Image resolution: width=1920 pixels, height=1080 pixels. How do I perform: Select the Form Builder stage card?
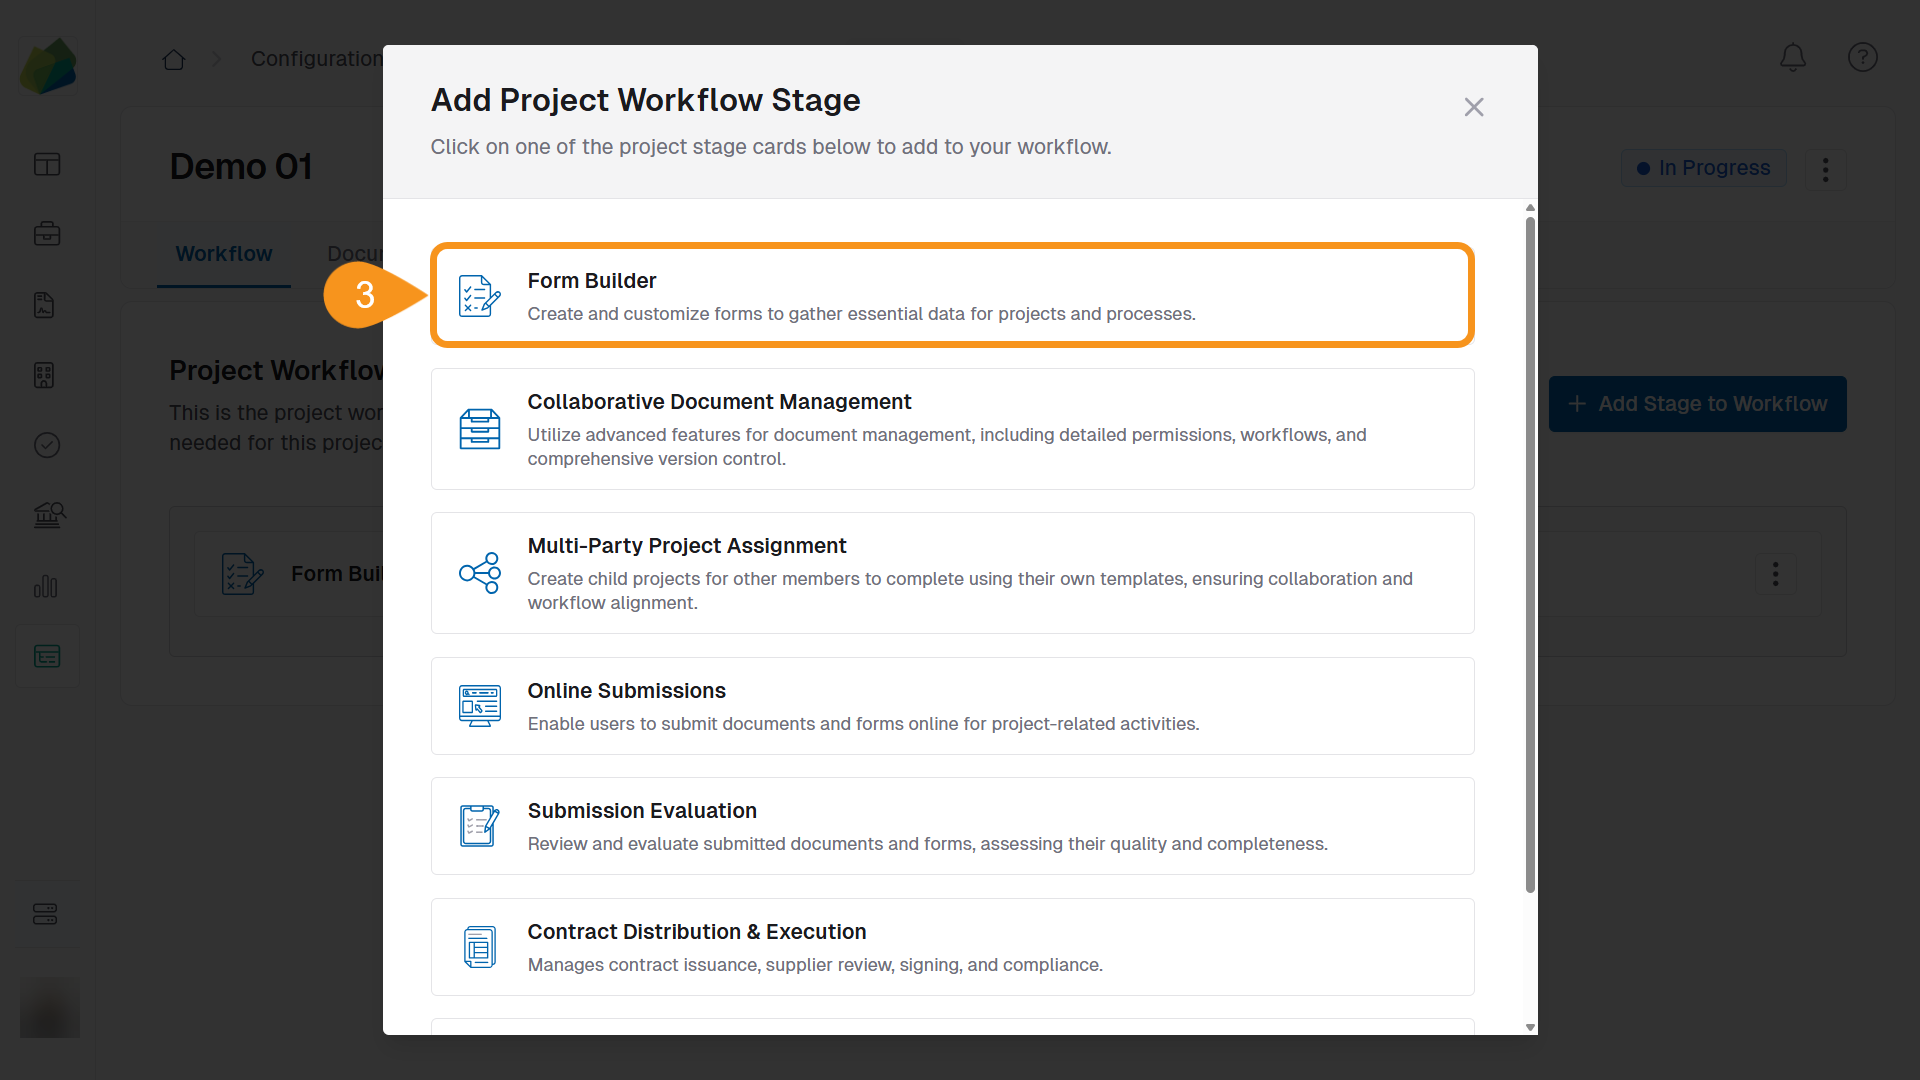(951, 295)
